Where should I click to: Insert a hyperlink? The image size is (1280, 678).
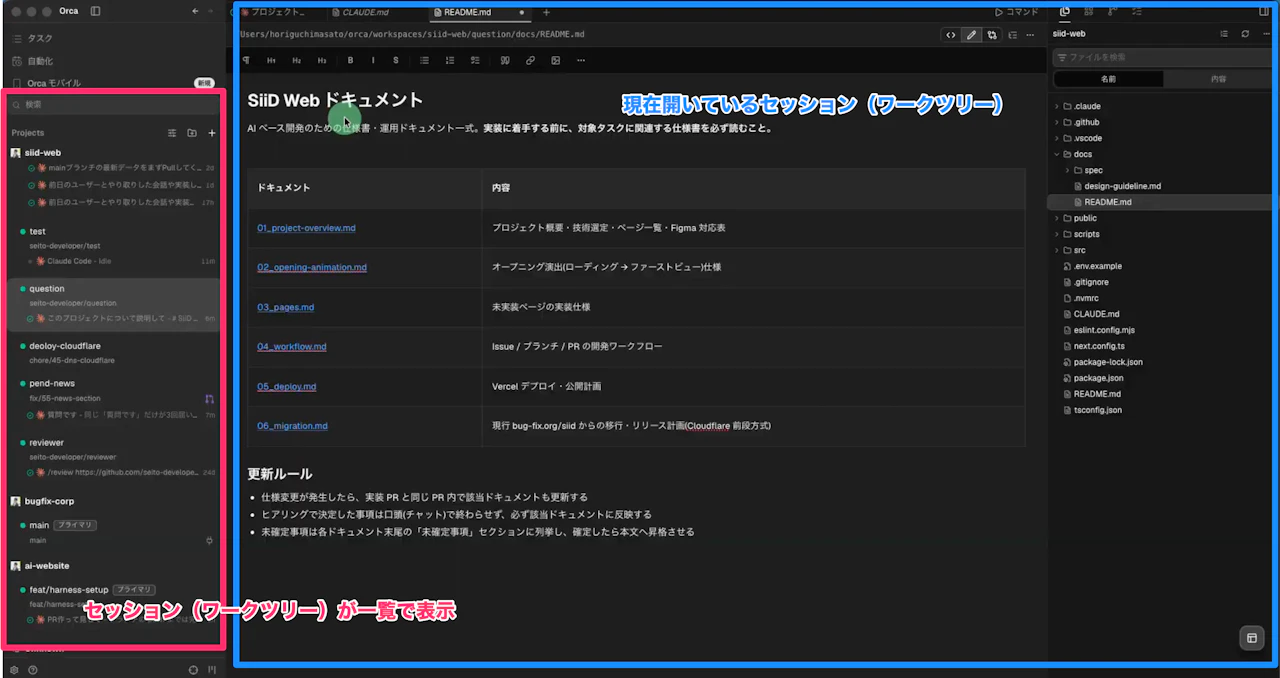[530, 60]
